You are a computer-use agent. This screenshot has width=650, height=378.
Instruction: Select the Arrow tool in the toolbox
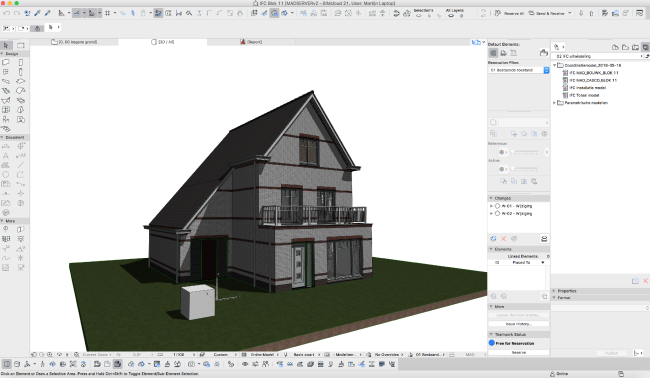point(6,45)
